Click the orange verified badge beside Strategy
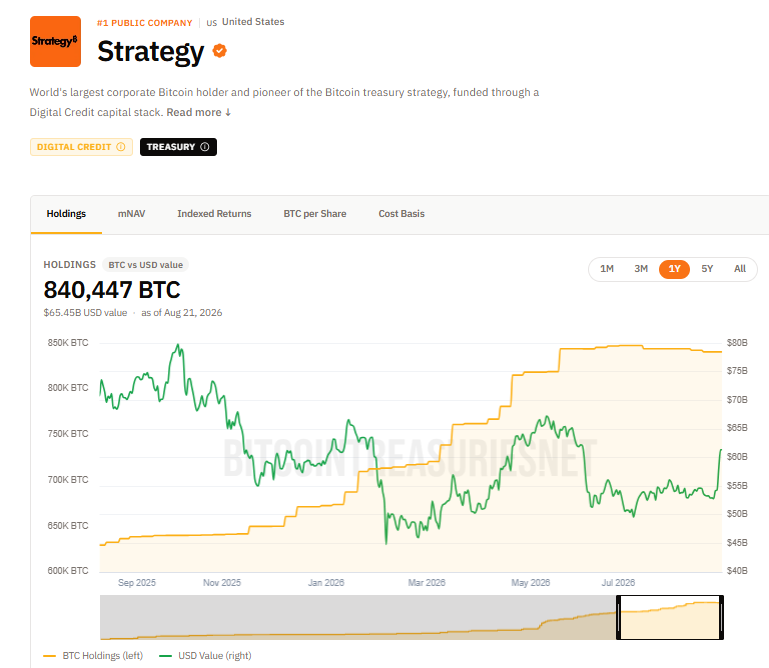The height and width of the screenshot is (668, 769). (220, 51)
